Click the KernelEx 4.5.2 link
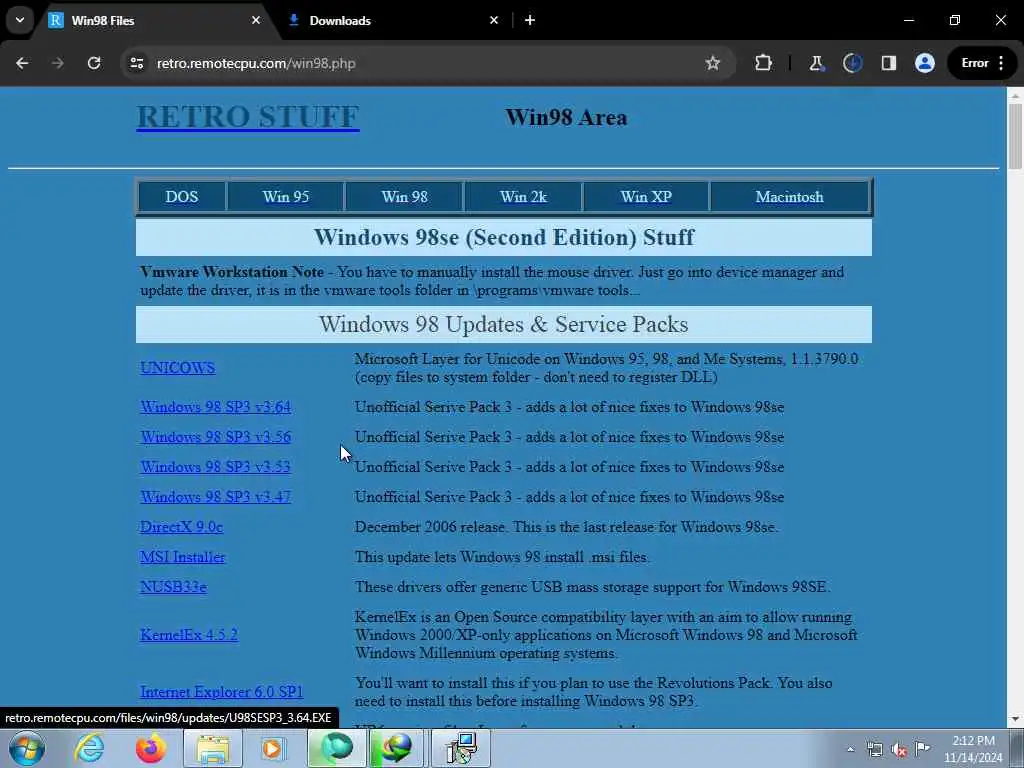Viewport: 1024px width, 768px height. pos(189,635)
